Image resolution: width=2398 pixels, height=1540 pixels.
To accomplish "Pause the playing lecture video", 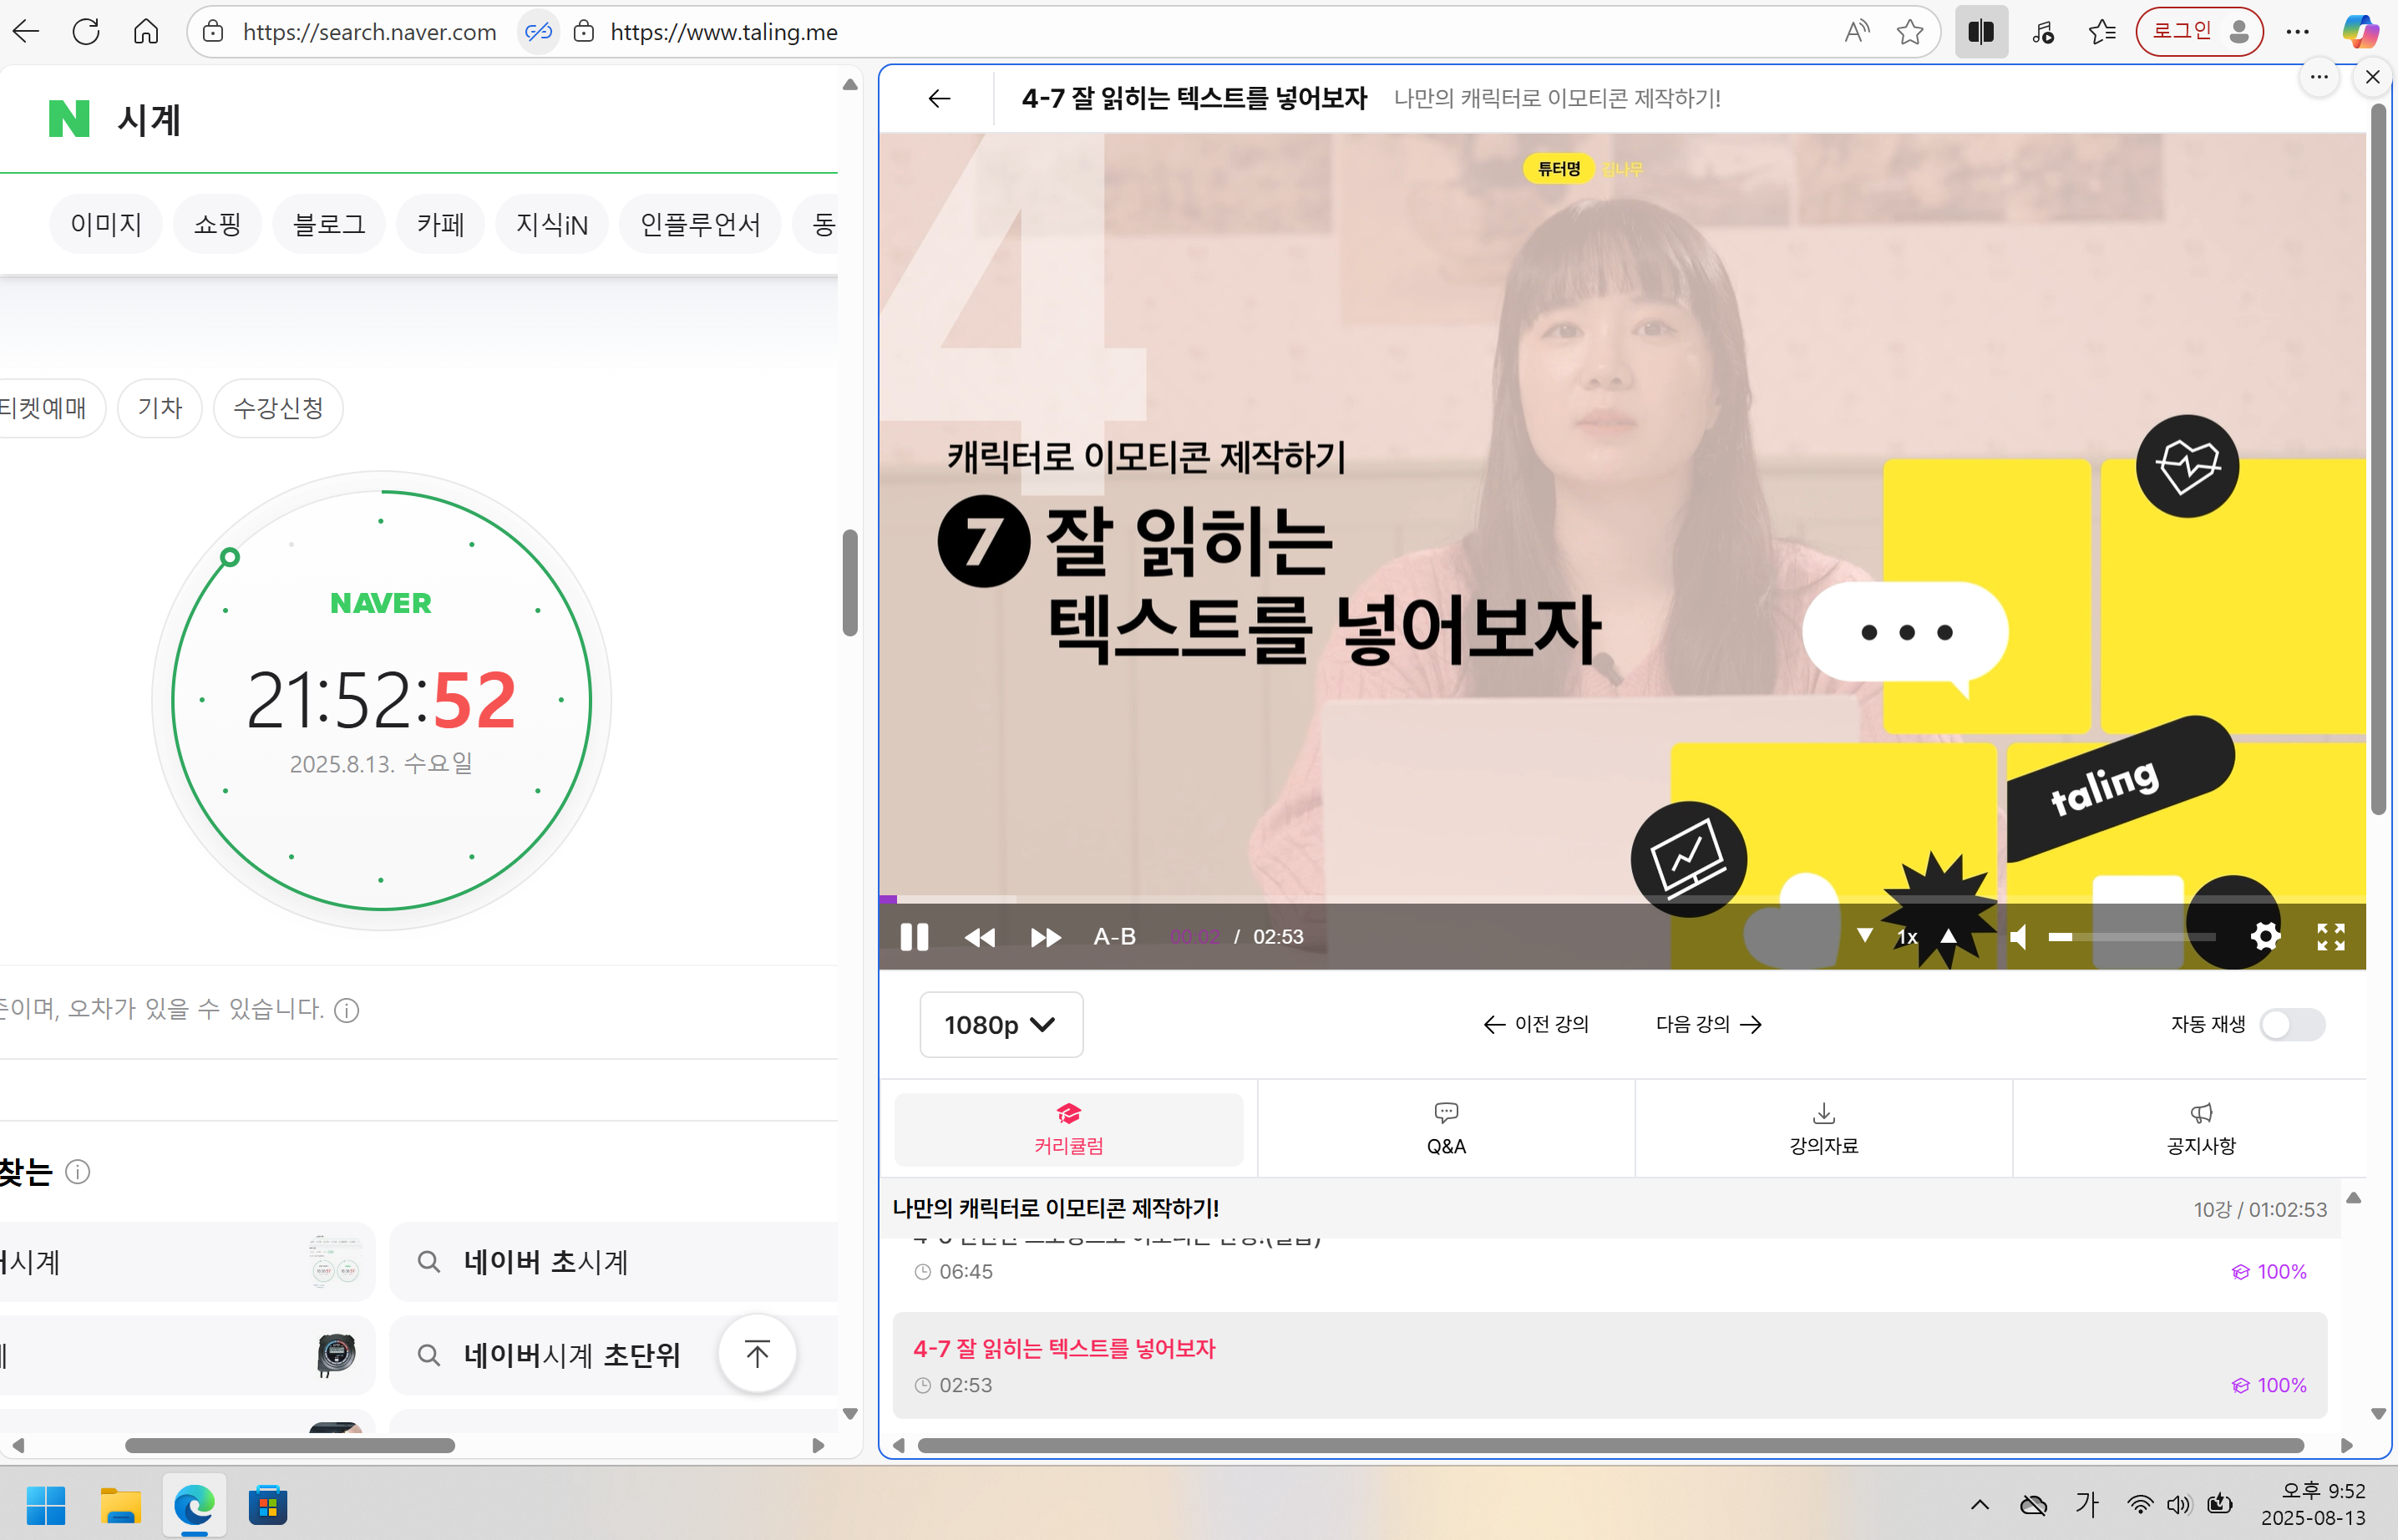I will click(913, 937).
